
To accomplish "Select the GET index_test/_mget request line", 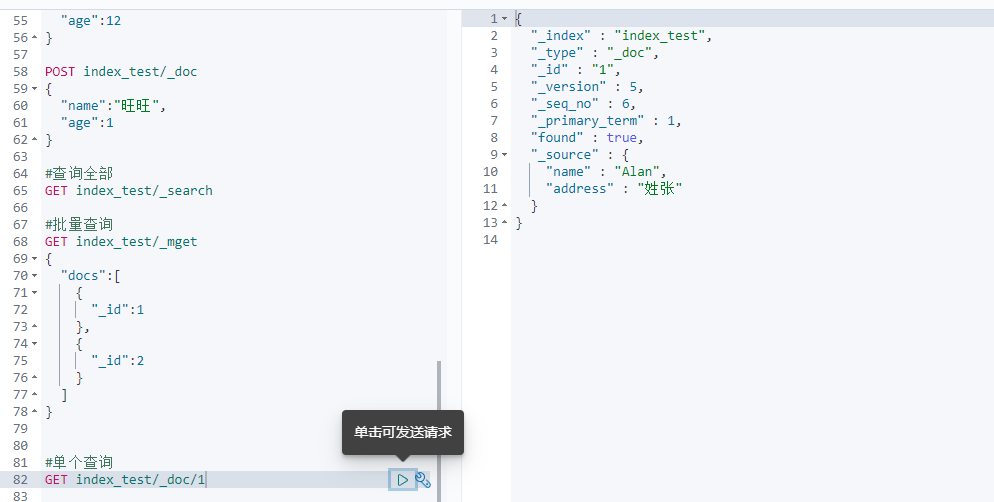I will tap(121, 241).
